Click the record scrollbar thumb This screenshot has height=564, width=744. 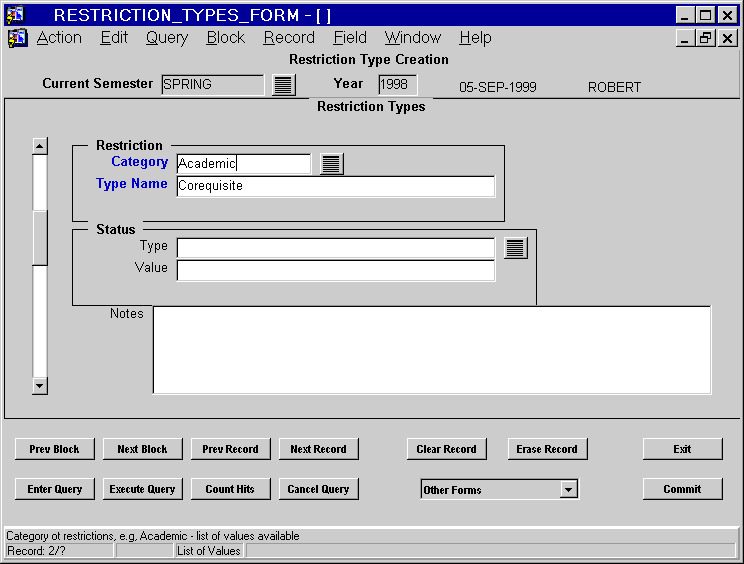[x=40, y=237]
